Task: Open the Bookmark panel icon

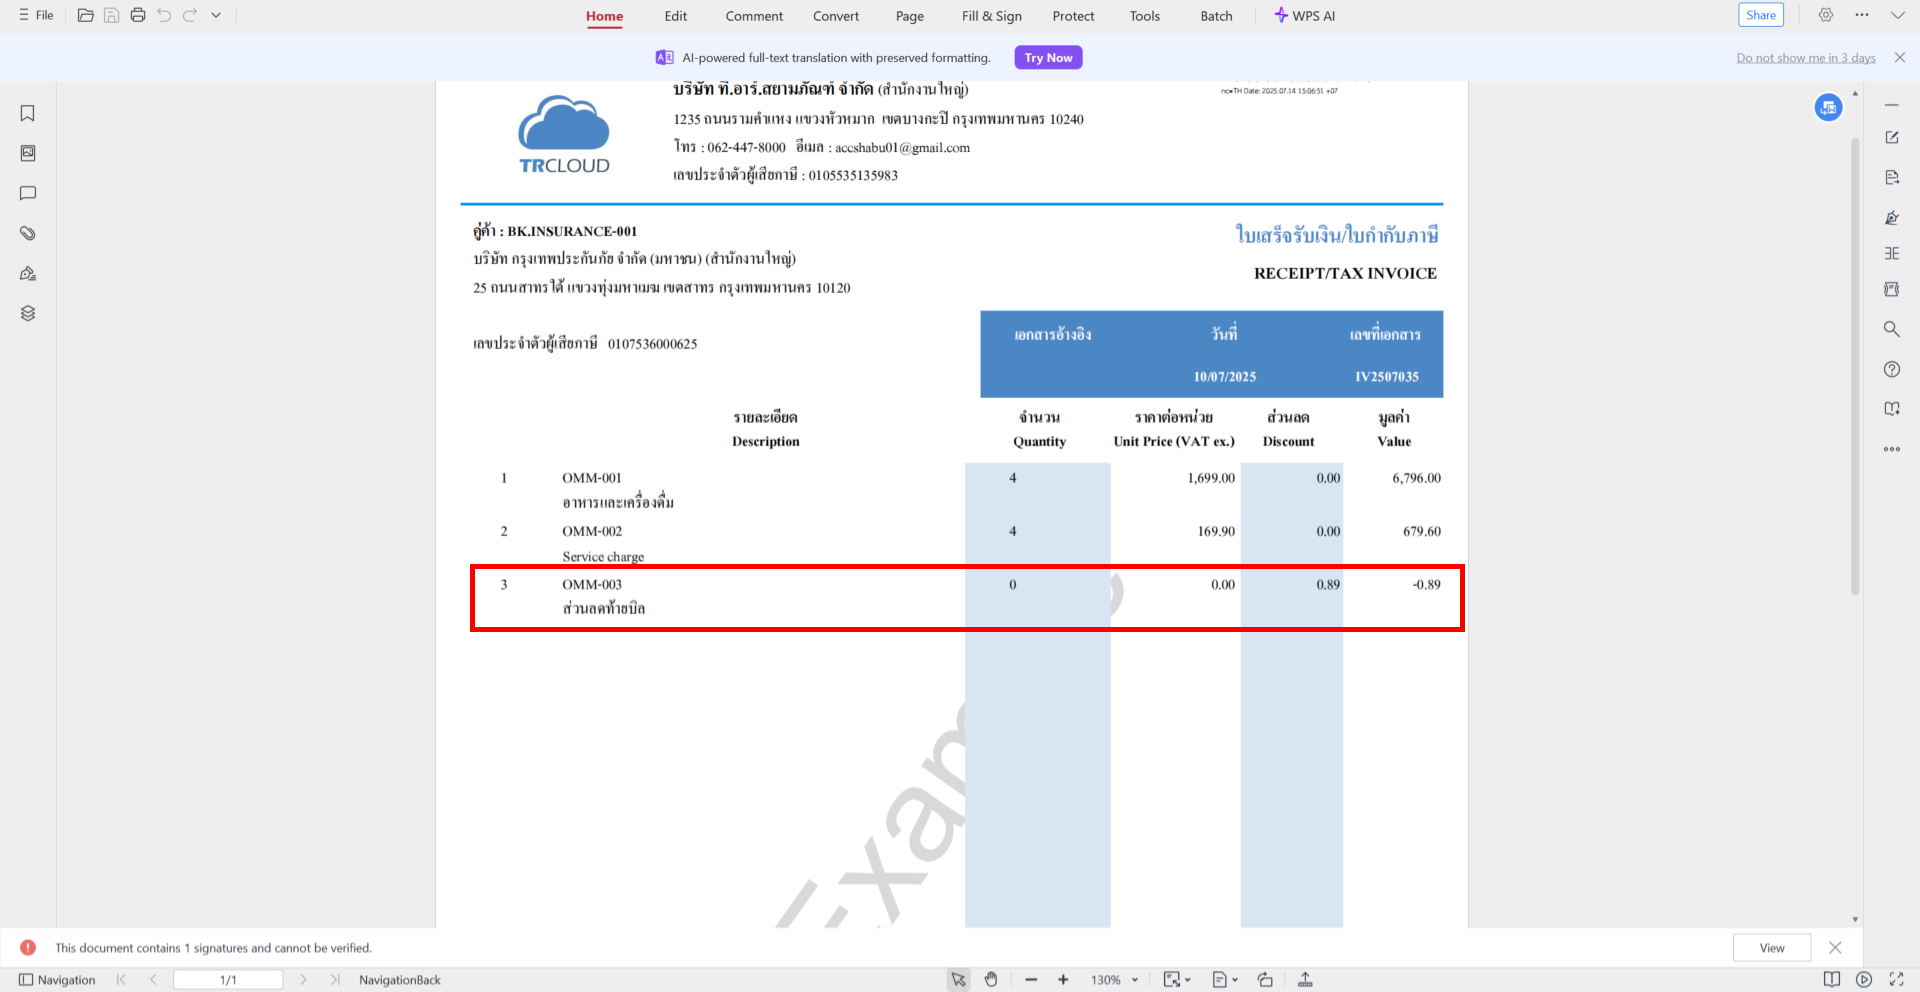Action: coord(28,113)
